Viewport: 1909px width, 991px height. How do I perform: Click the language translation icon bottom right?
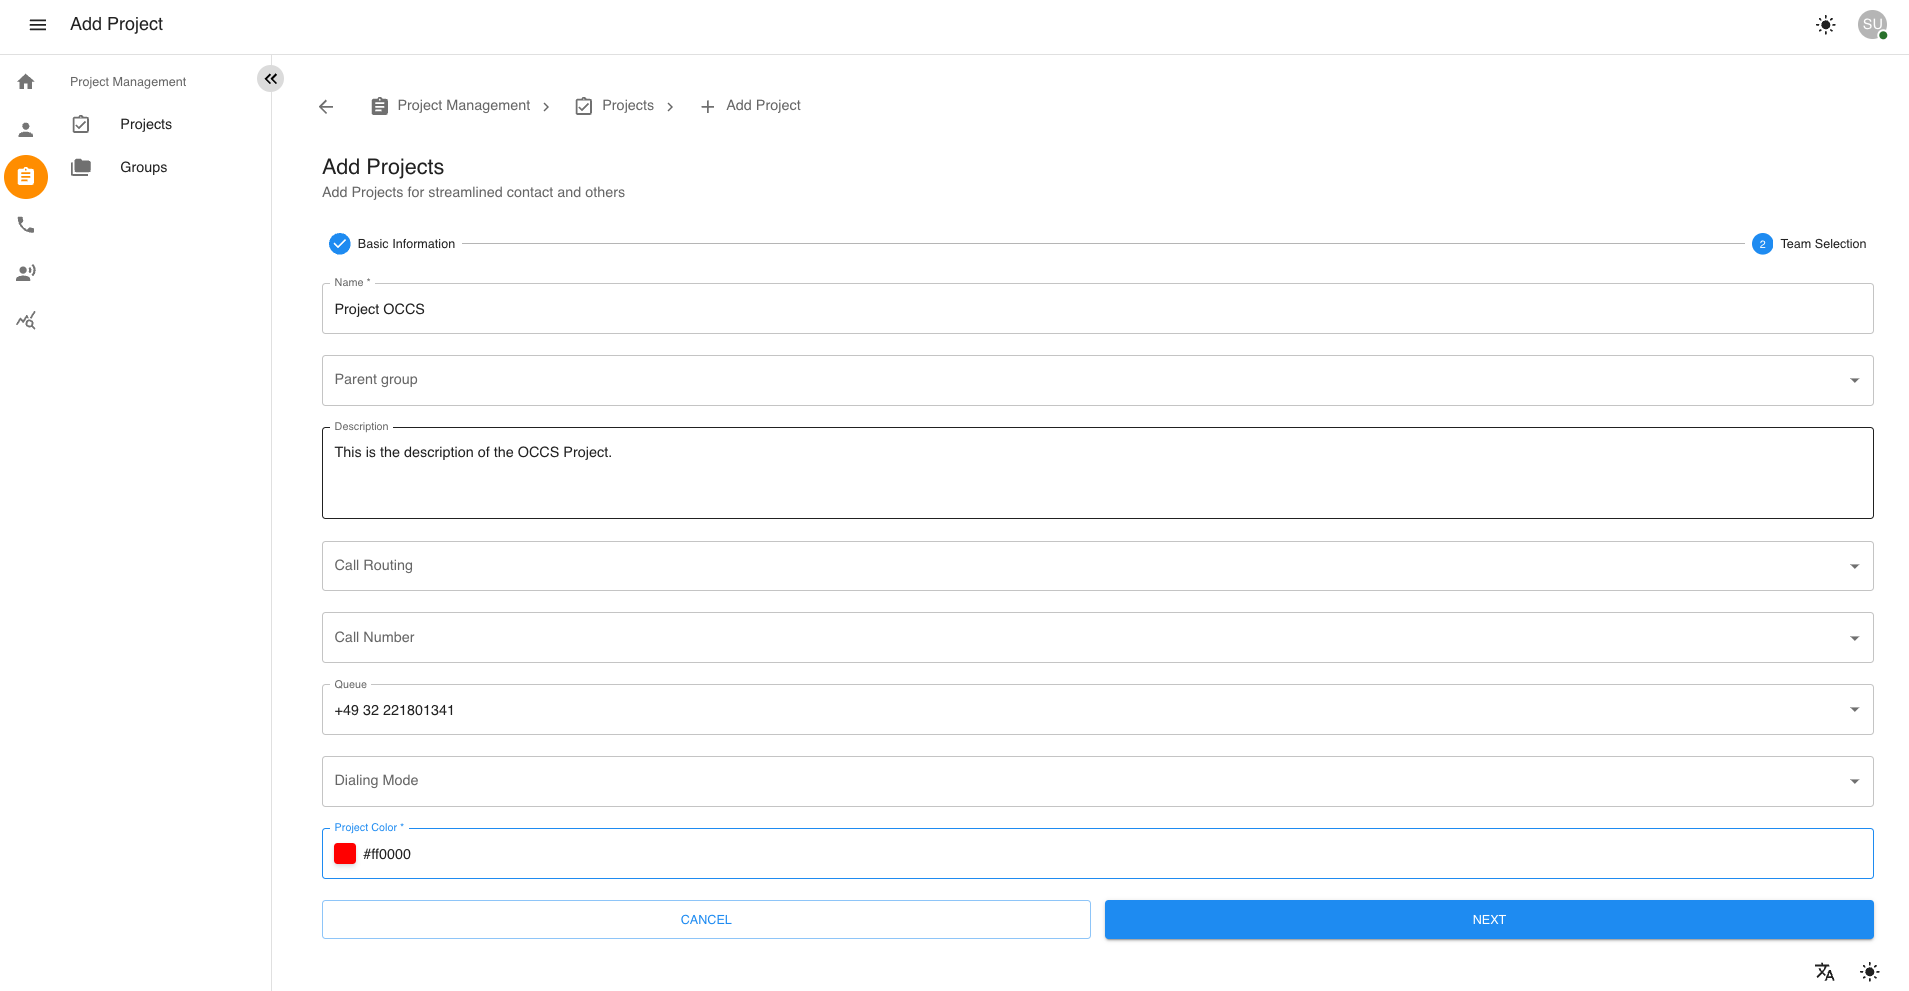1824,971
